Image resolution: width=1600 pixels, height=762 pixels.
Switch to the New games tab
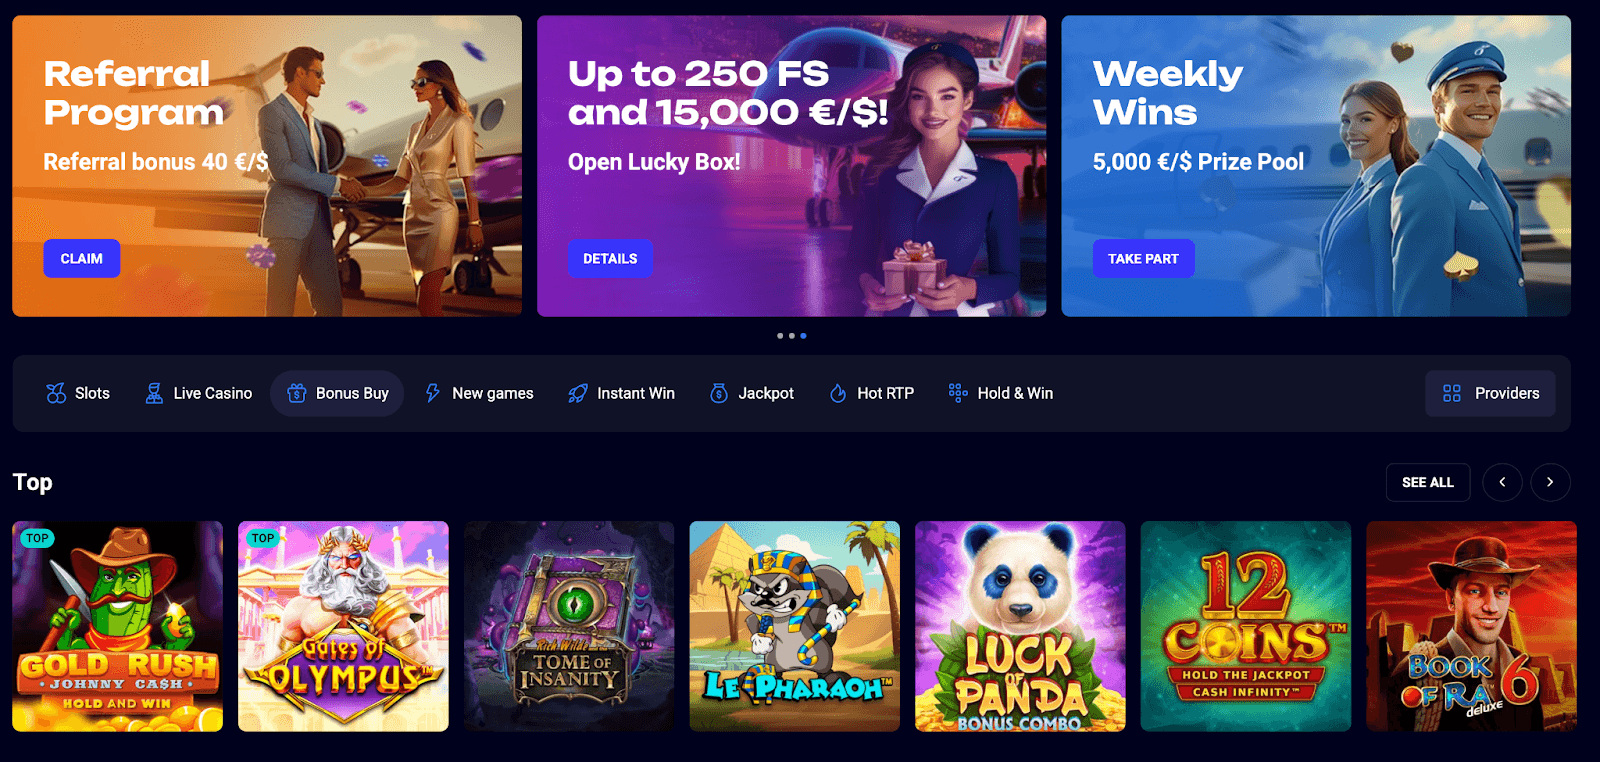pos(479,393)
